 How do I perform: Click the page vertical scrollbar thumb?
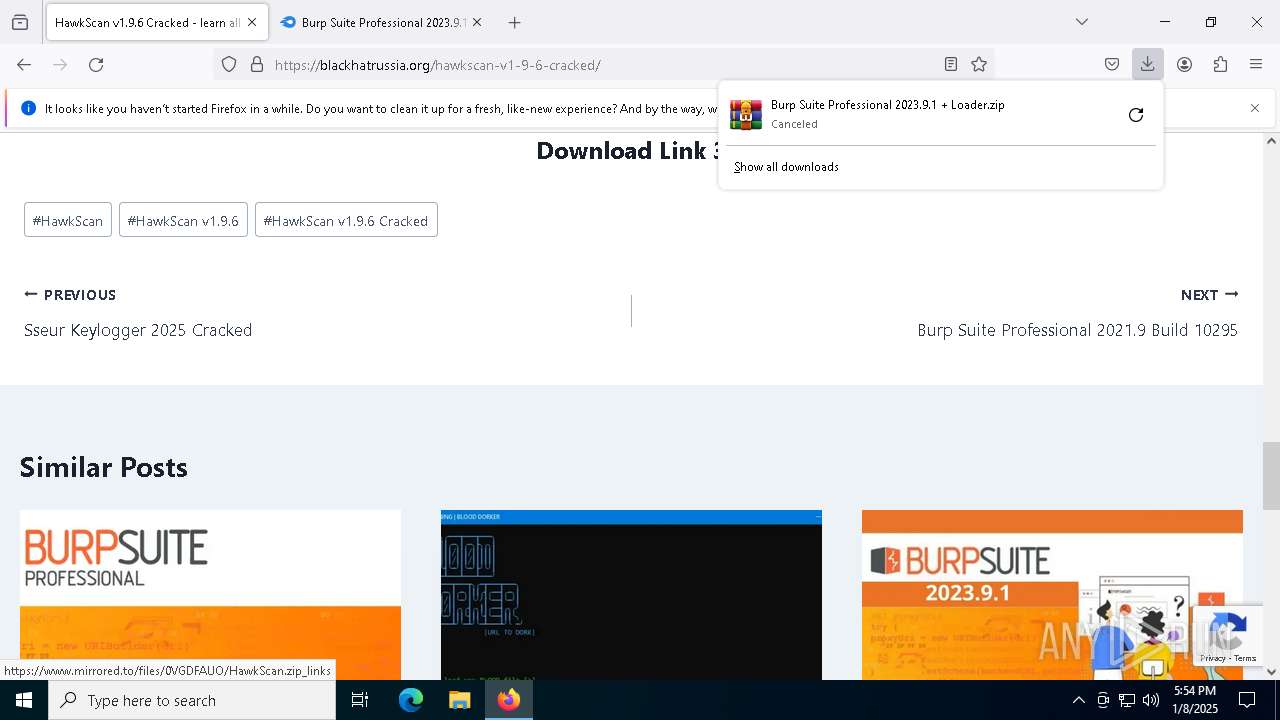pos(1271,476)
